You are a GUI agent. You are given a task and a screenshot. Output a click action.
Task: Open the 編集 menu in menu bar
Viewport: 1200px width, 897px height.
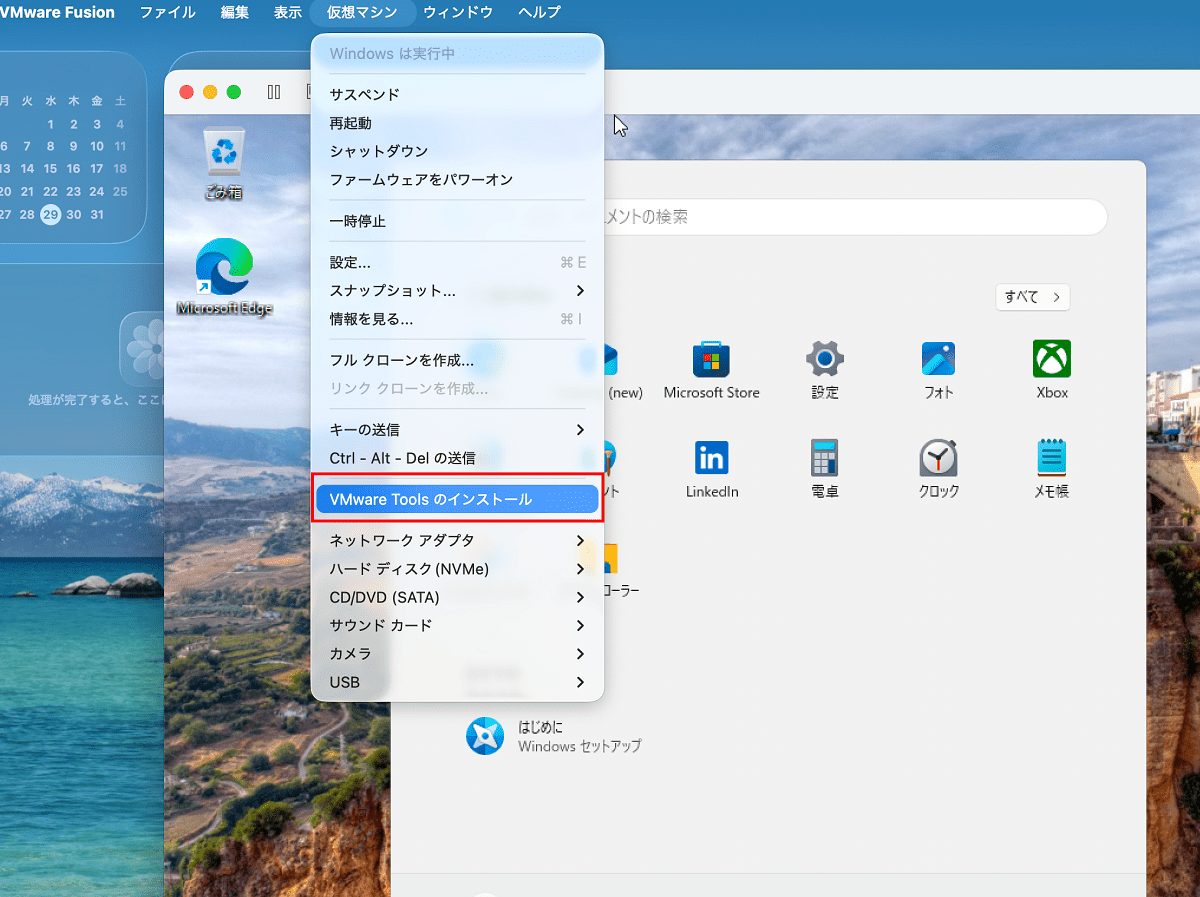pos(235,12)
